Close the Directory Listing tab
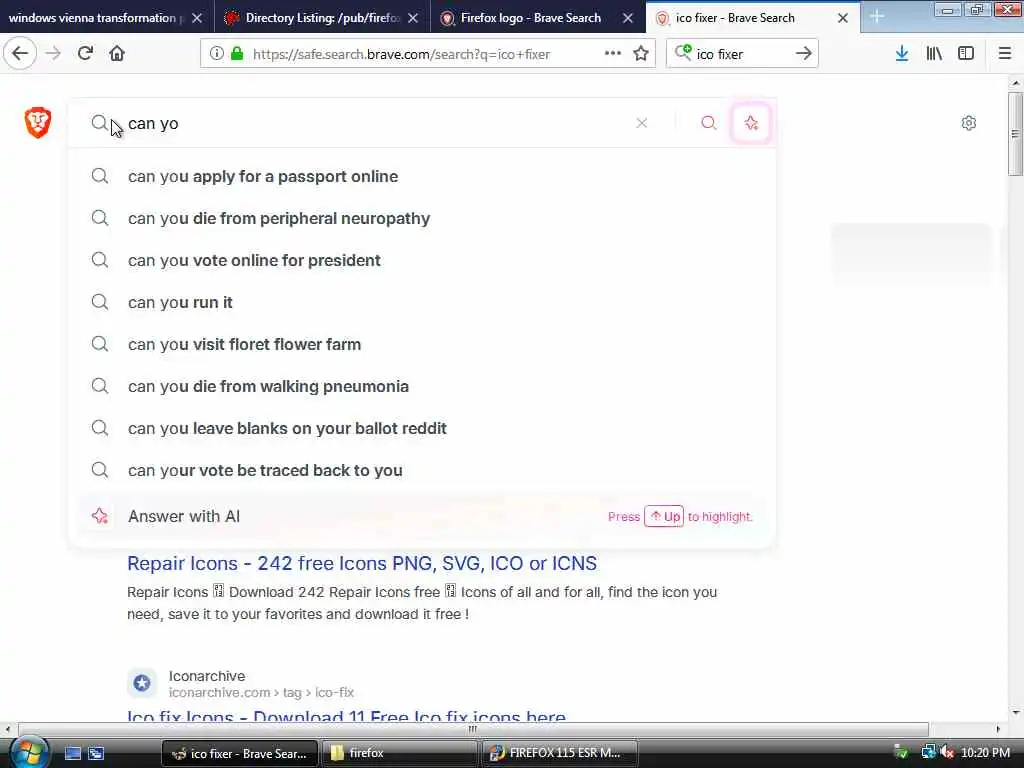Image resolution: width=1024 pixels, height=768 pixels. point(413,18)
